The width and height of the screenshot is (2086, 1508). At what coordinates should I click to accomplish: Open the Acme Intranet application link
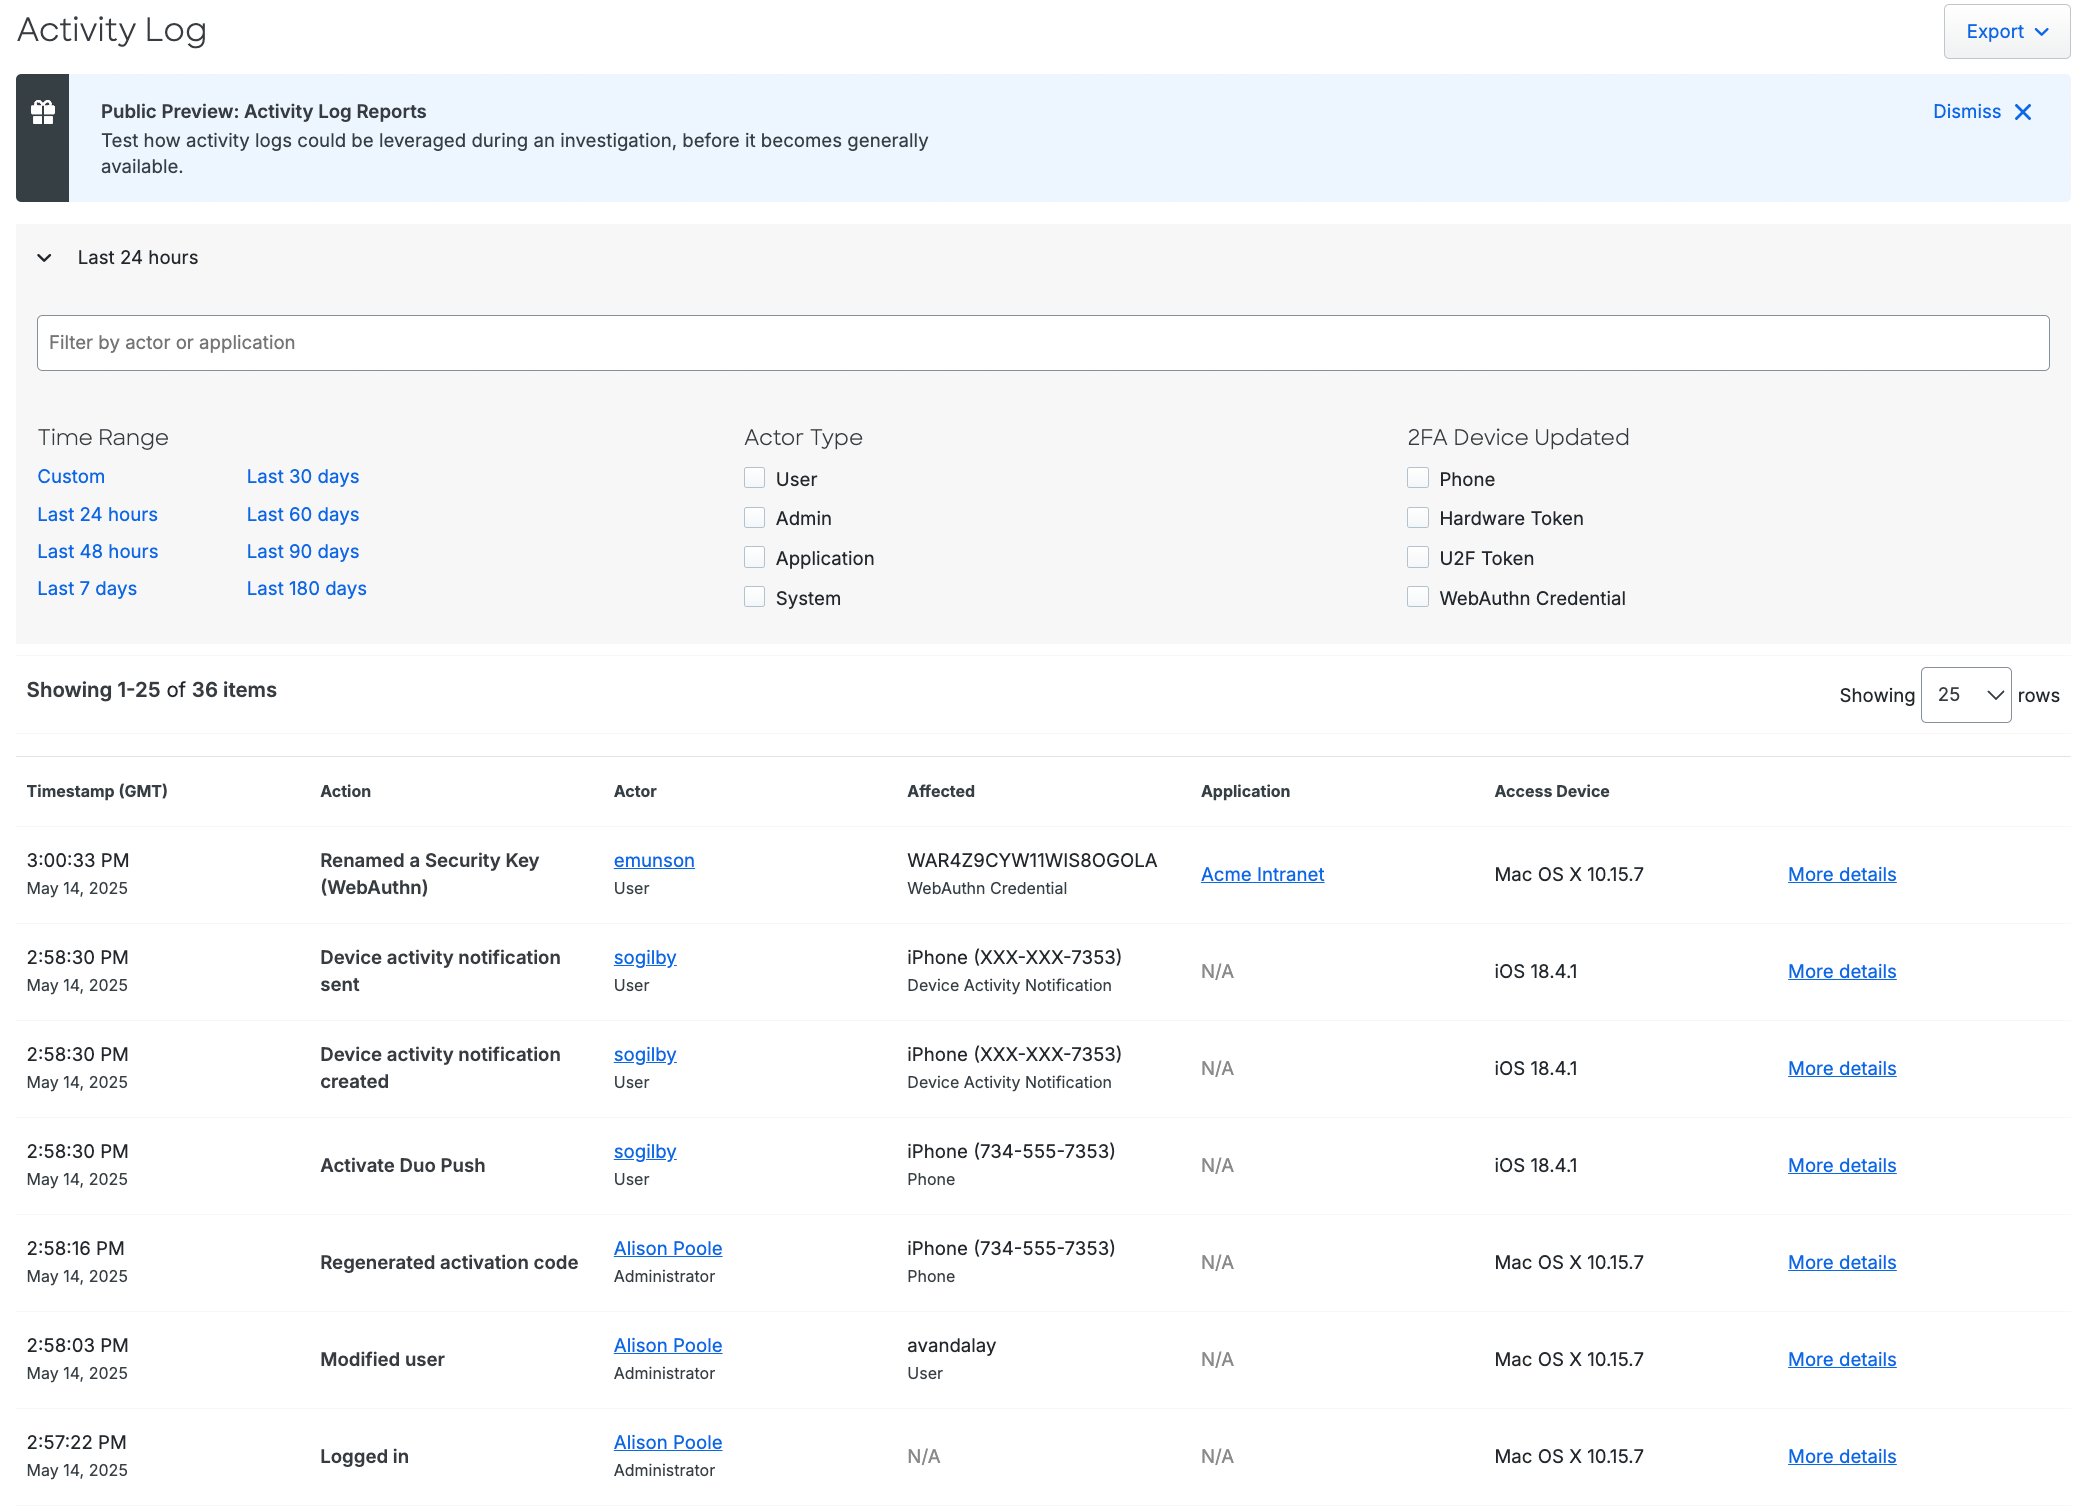pyautogui.click(x=1262, y=875)
